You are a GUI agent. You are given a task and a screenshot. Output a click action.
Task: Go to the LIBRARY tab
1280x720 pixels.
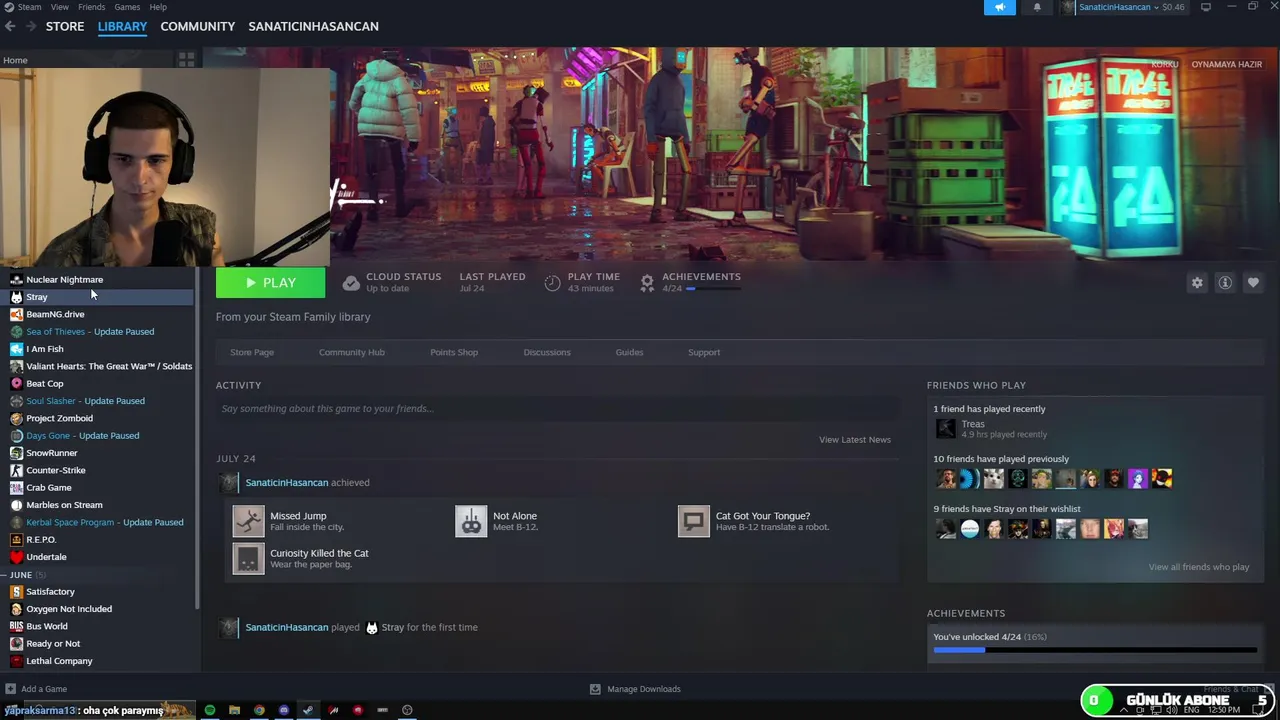[x=122, y=26]
